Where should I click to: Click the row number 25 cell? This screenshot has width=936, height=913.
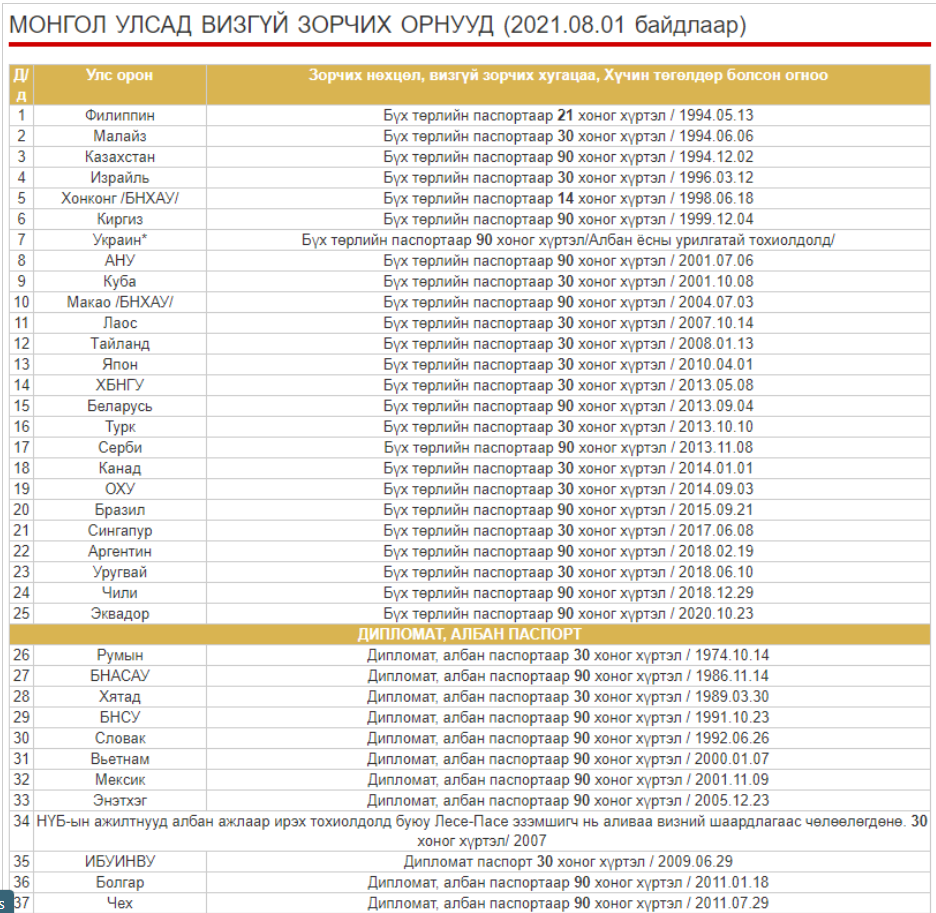21,614
